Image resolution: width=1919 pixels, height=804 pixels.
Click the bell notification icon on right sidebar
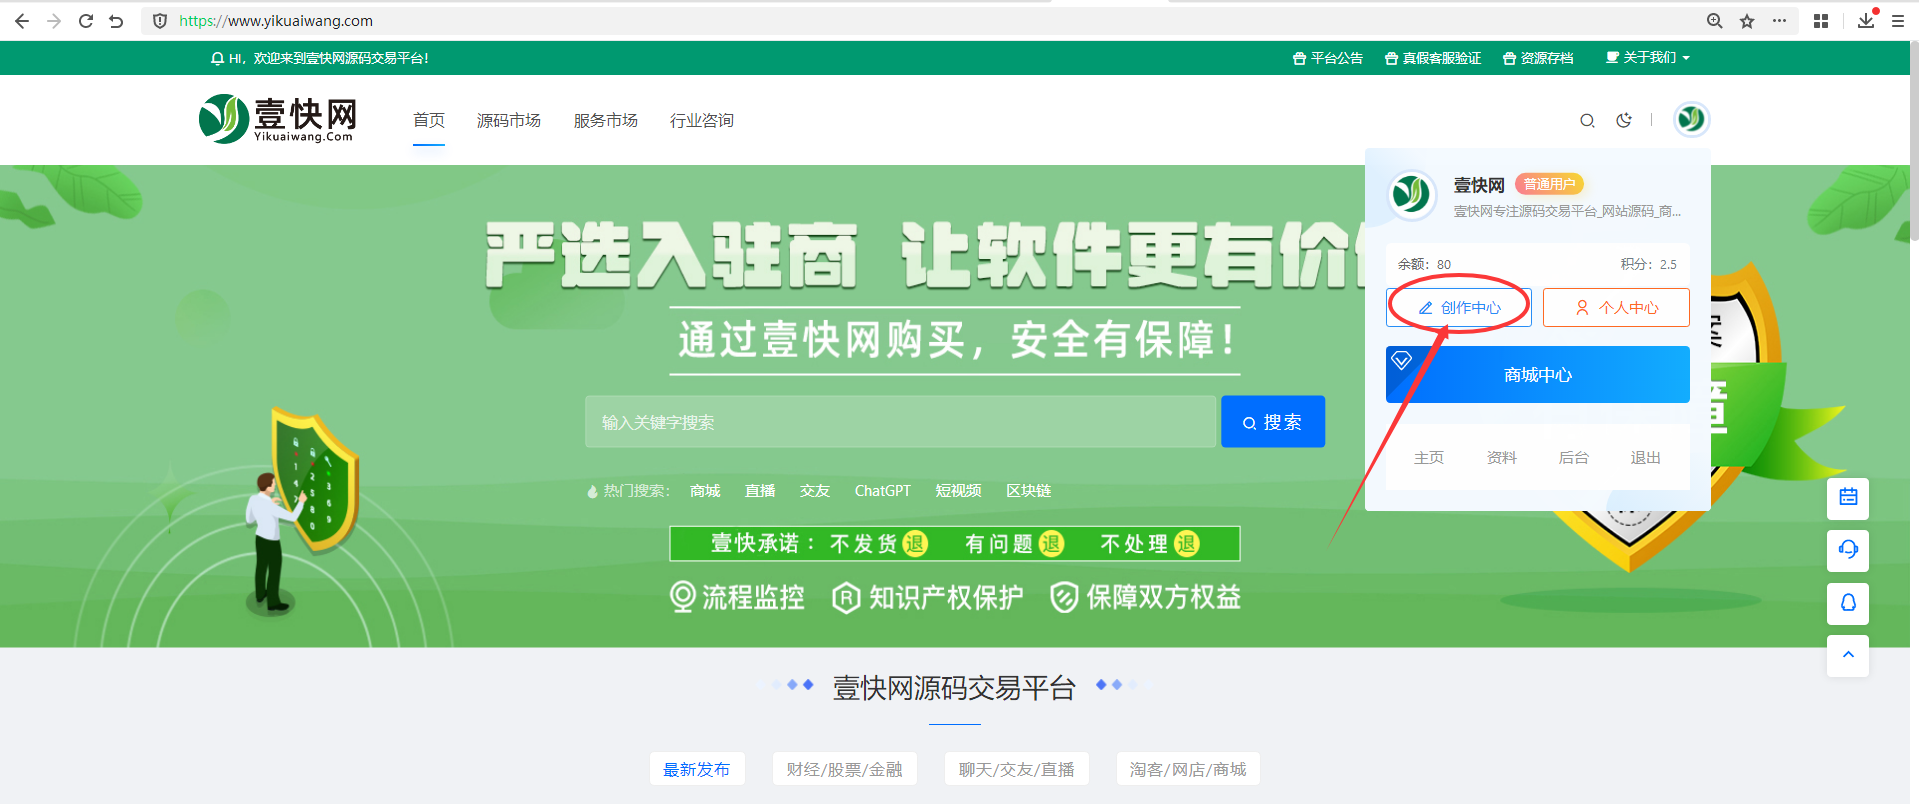(x=1848, y=602)
